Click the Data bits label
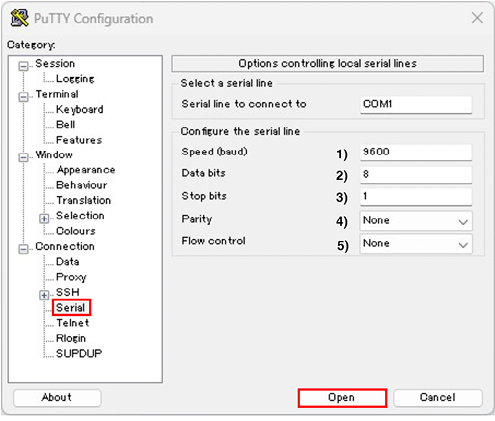Image resolution: width=495 pixels, height=421 pixels. tap(203, 173)
